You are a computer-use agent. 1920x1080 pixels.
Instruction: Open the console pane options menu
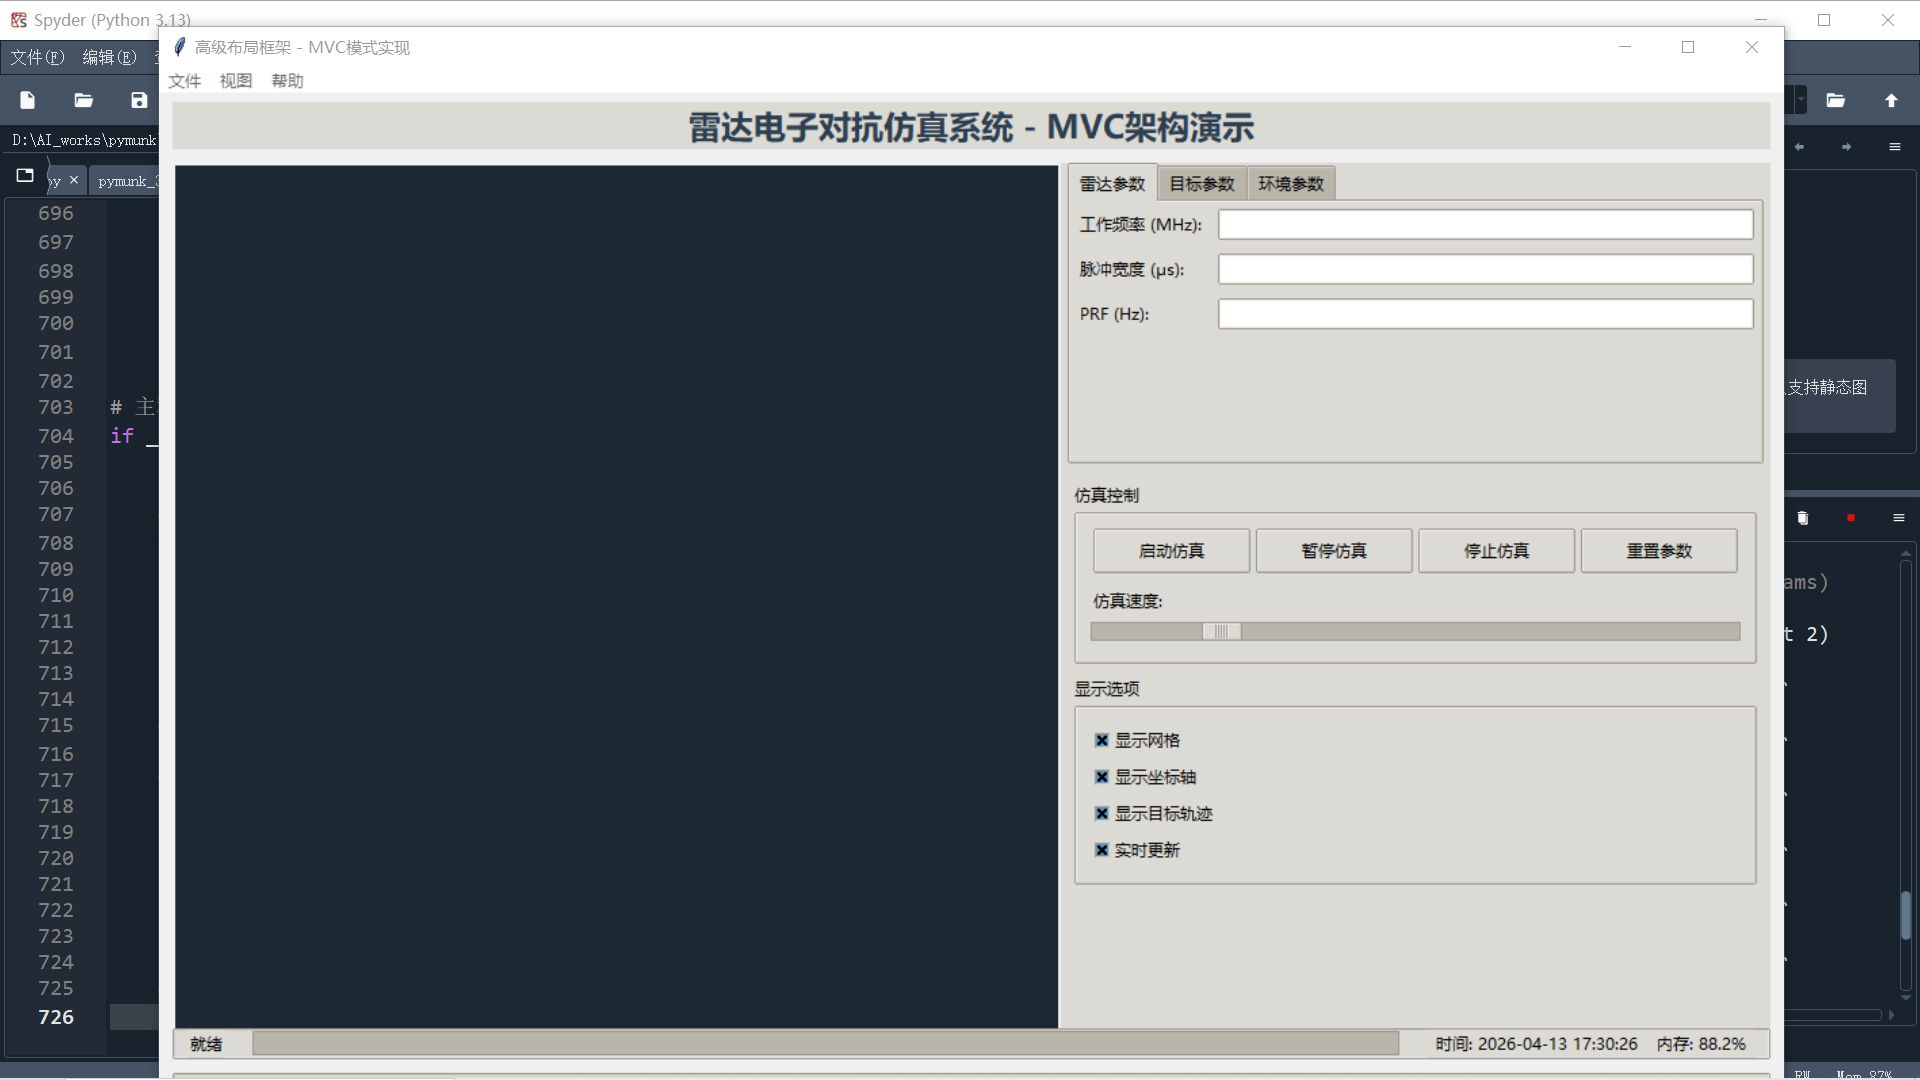[1899, 518]
